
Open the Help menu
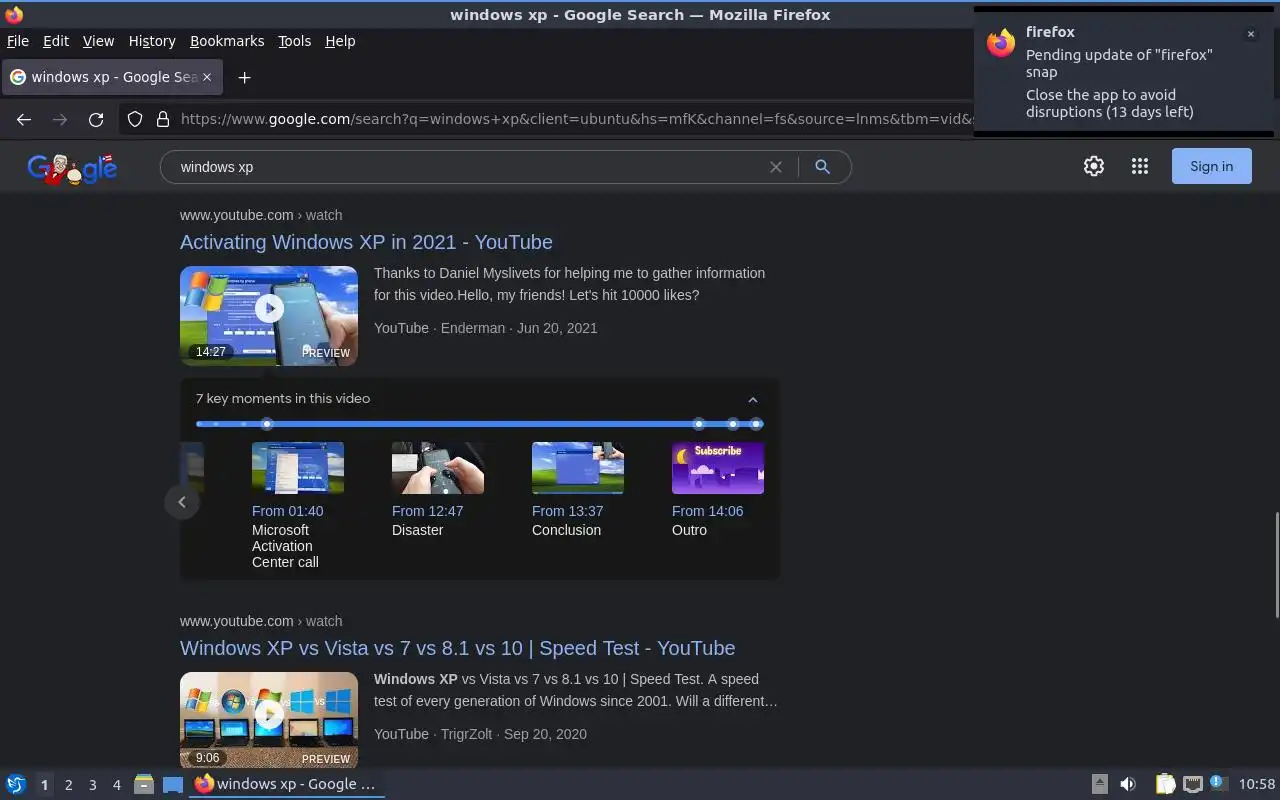340,41
